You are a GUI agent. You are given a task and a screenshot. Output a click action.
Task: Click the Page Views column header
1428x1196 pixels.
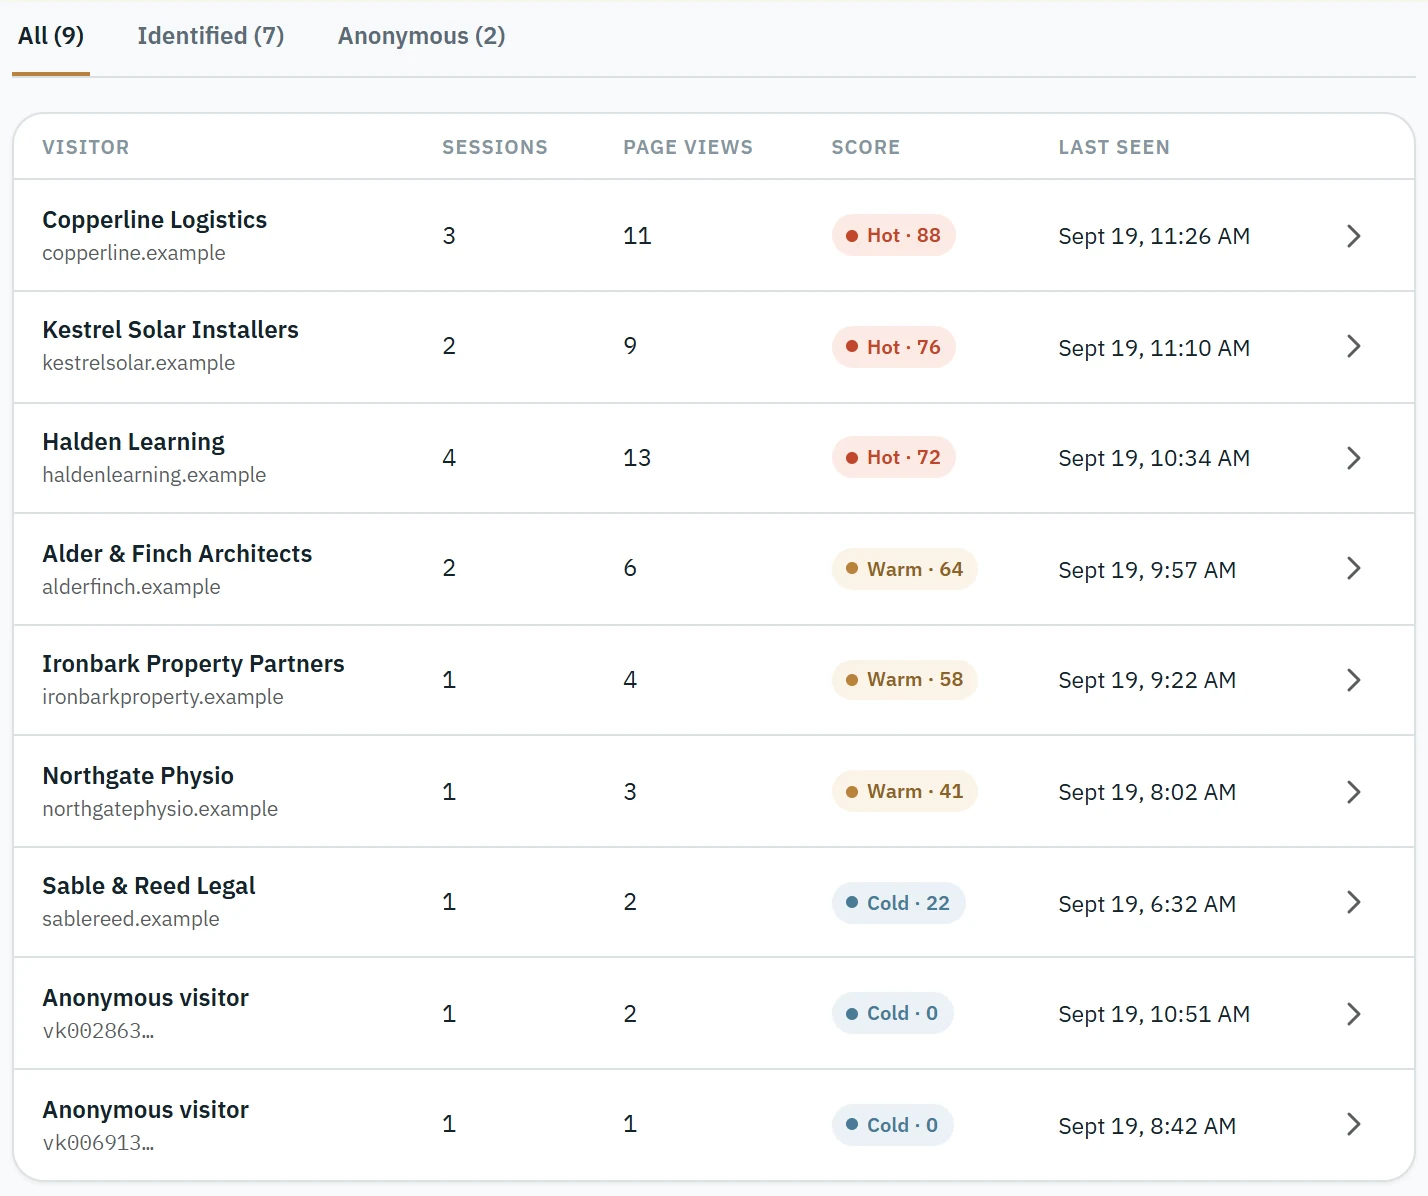(688, 147)
